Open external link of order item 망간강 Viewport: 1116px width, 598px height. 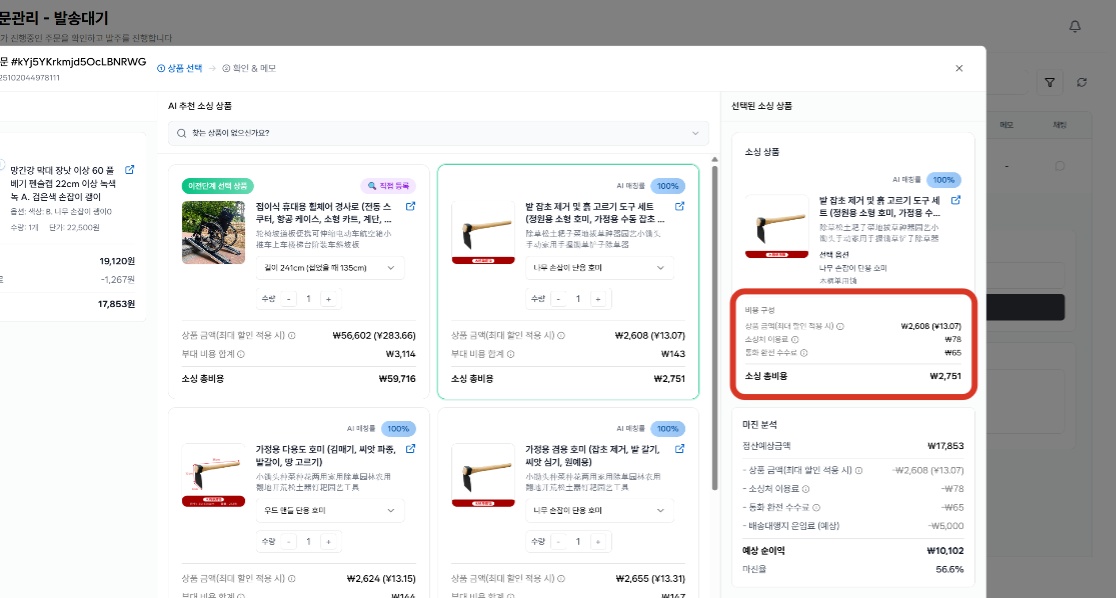(x=130, y=170)
